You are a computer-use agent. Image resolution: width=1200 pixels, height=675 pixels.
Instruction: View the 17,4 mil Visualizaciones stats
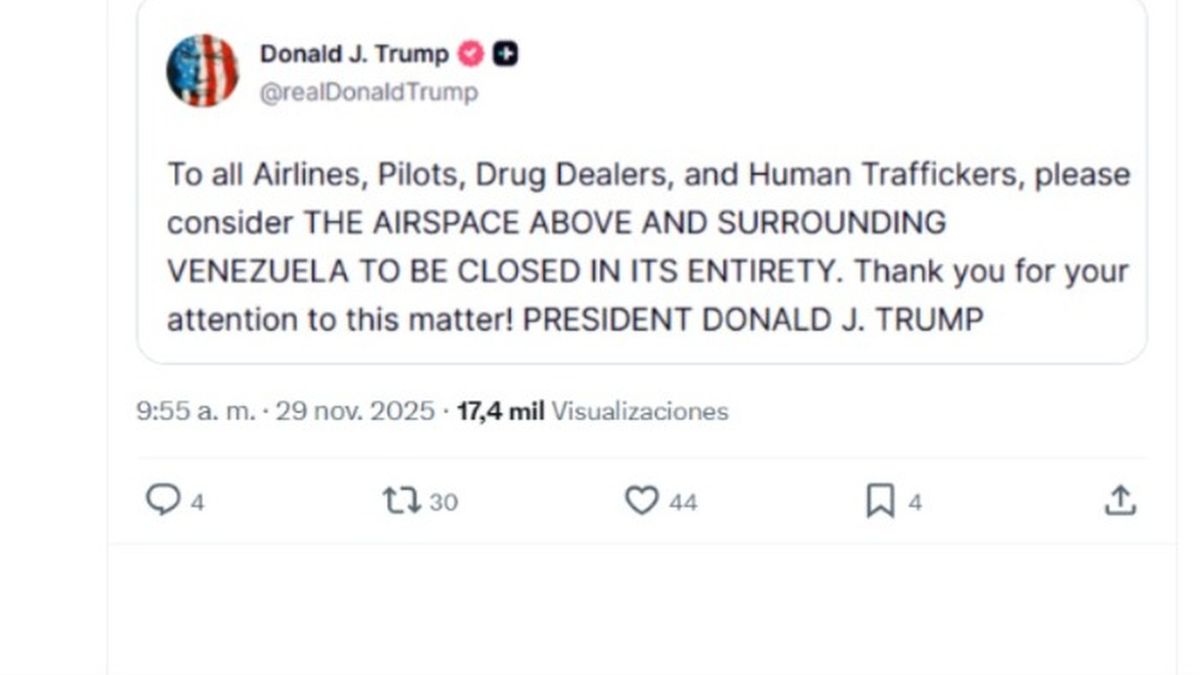tap(592, 411)
